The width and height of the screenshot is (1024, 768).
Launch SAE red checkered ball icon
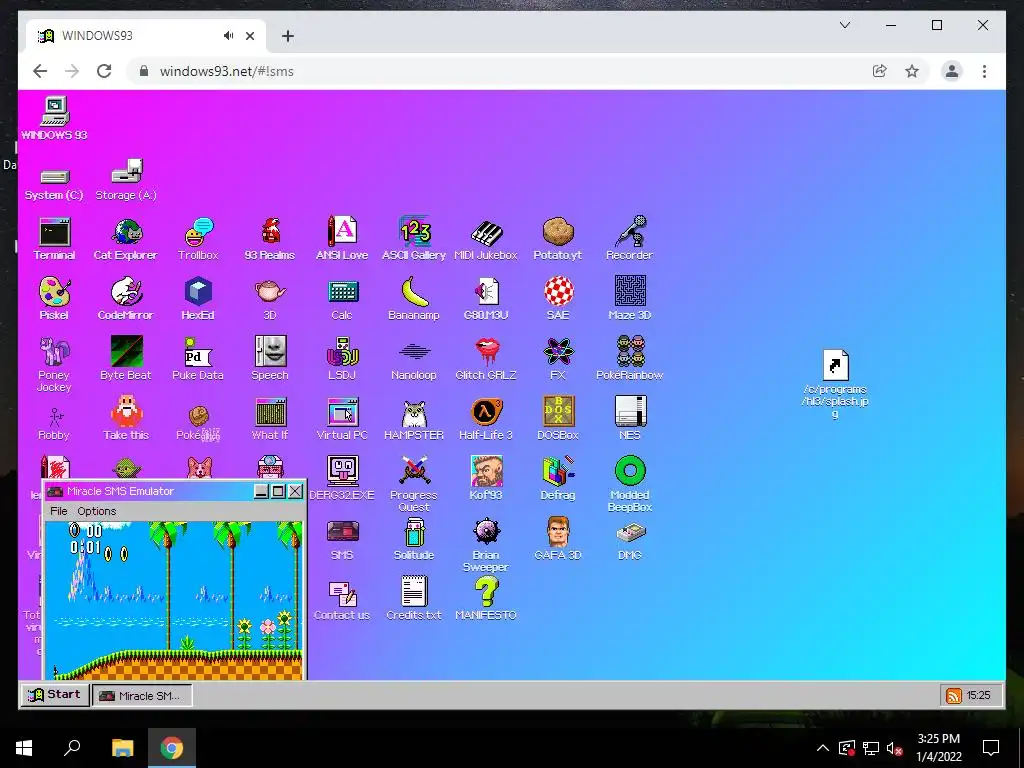point(558,299)
